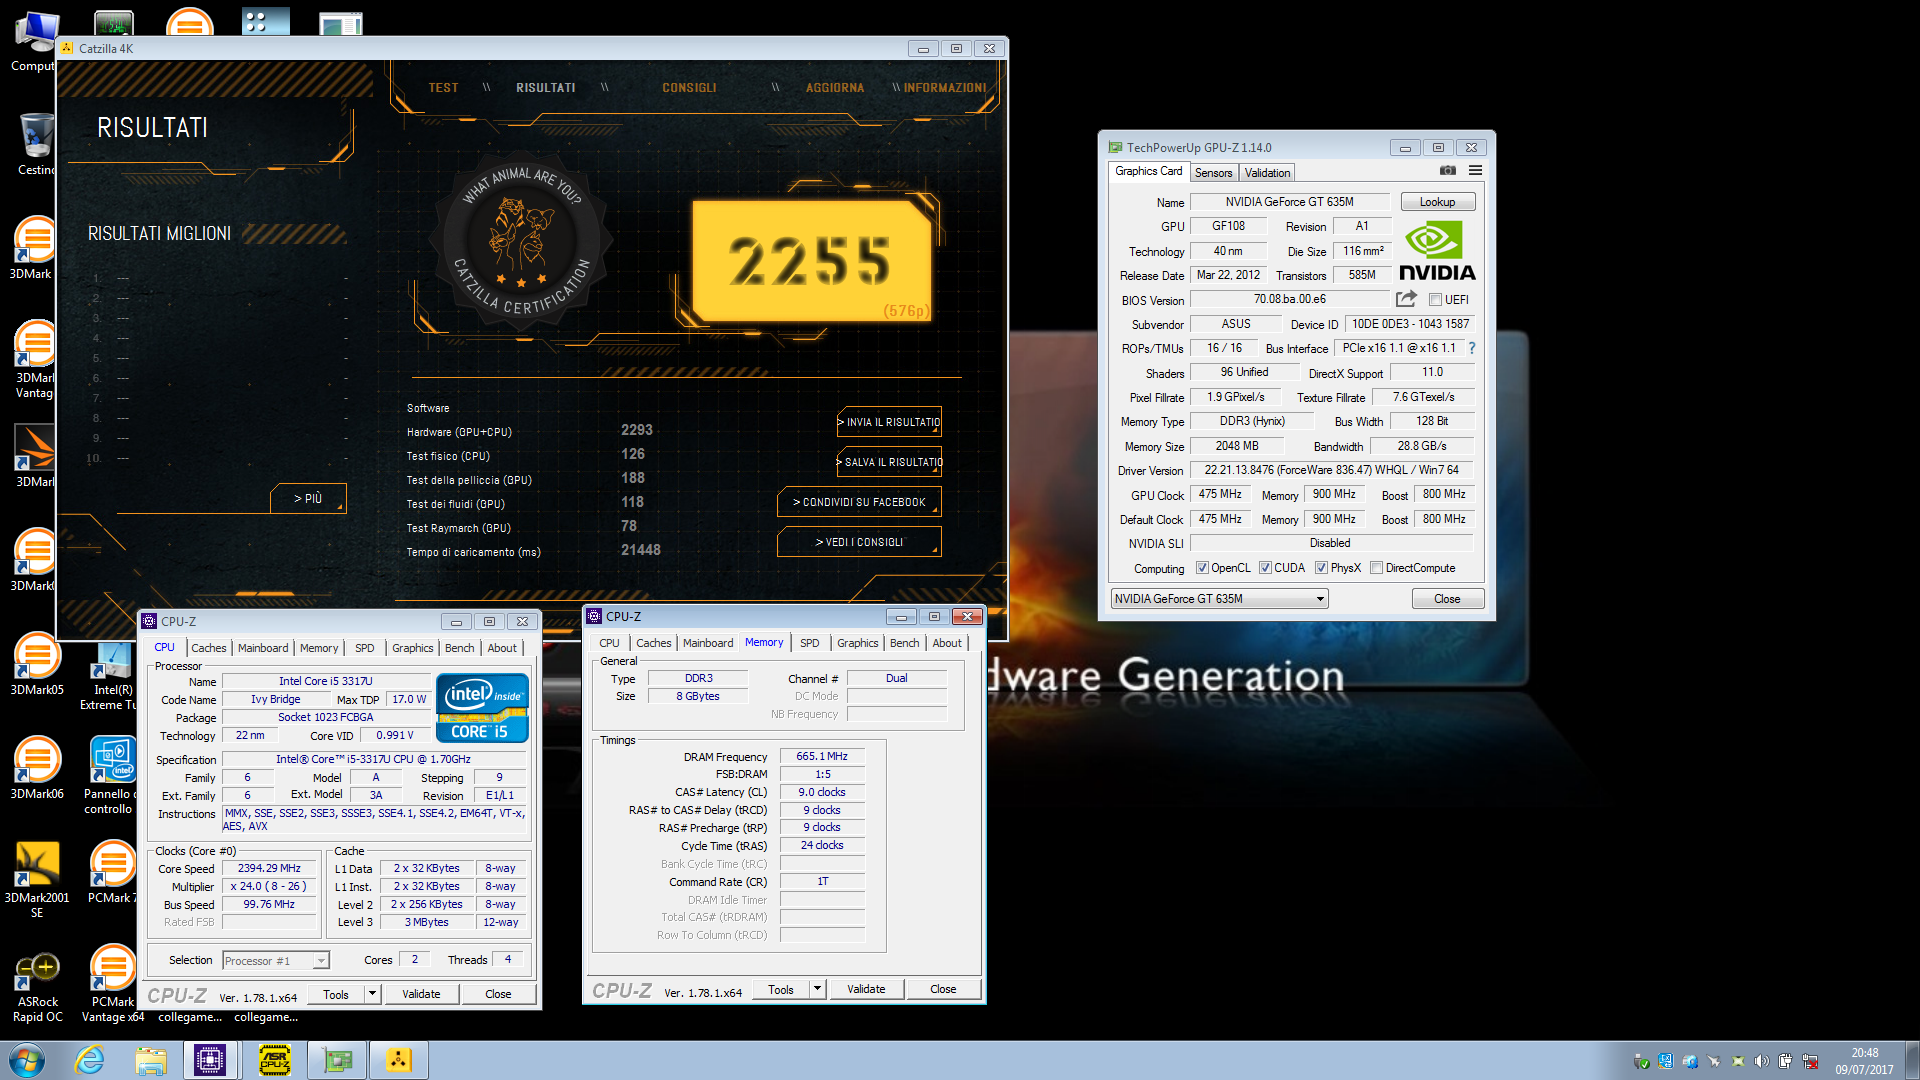The width and height of the screenshot is (1920, 1080).
Task: Click Validate in the left CPU-Z window
Action: tap(421, 994)
